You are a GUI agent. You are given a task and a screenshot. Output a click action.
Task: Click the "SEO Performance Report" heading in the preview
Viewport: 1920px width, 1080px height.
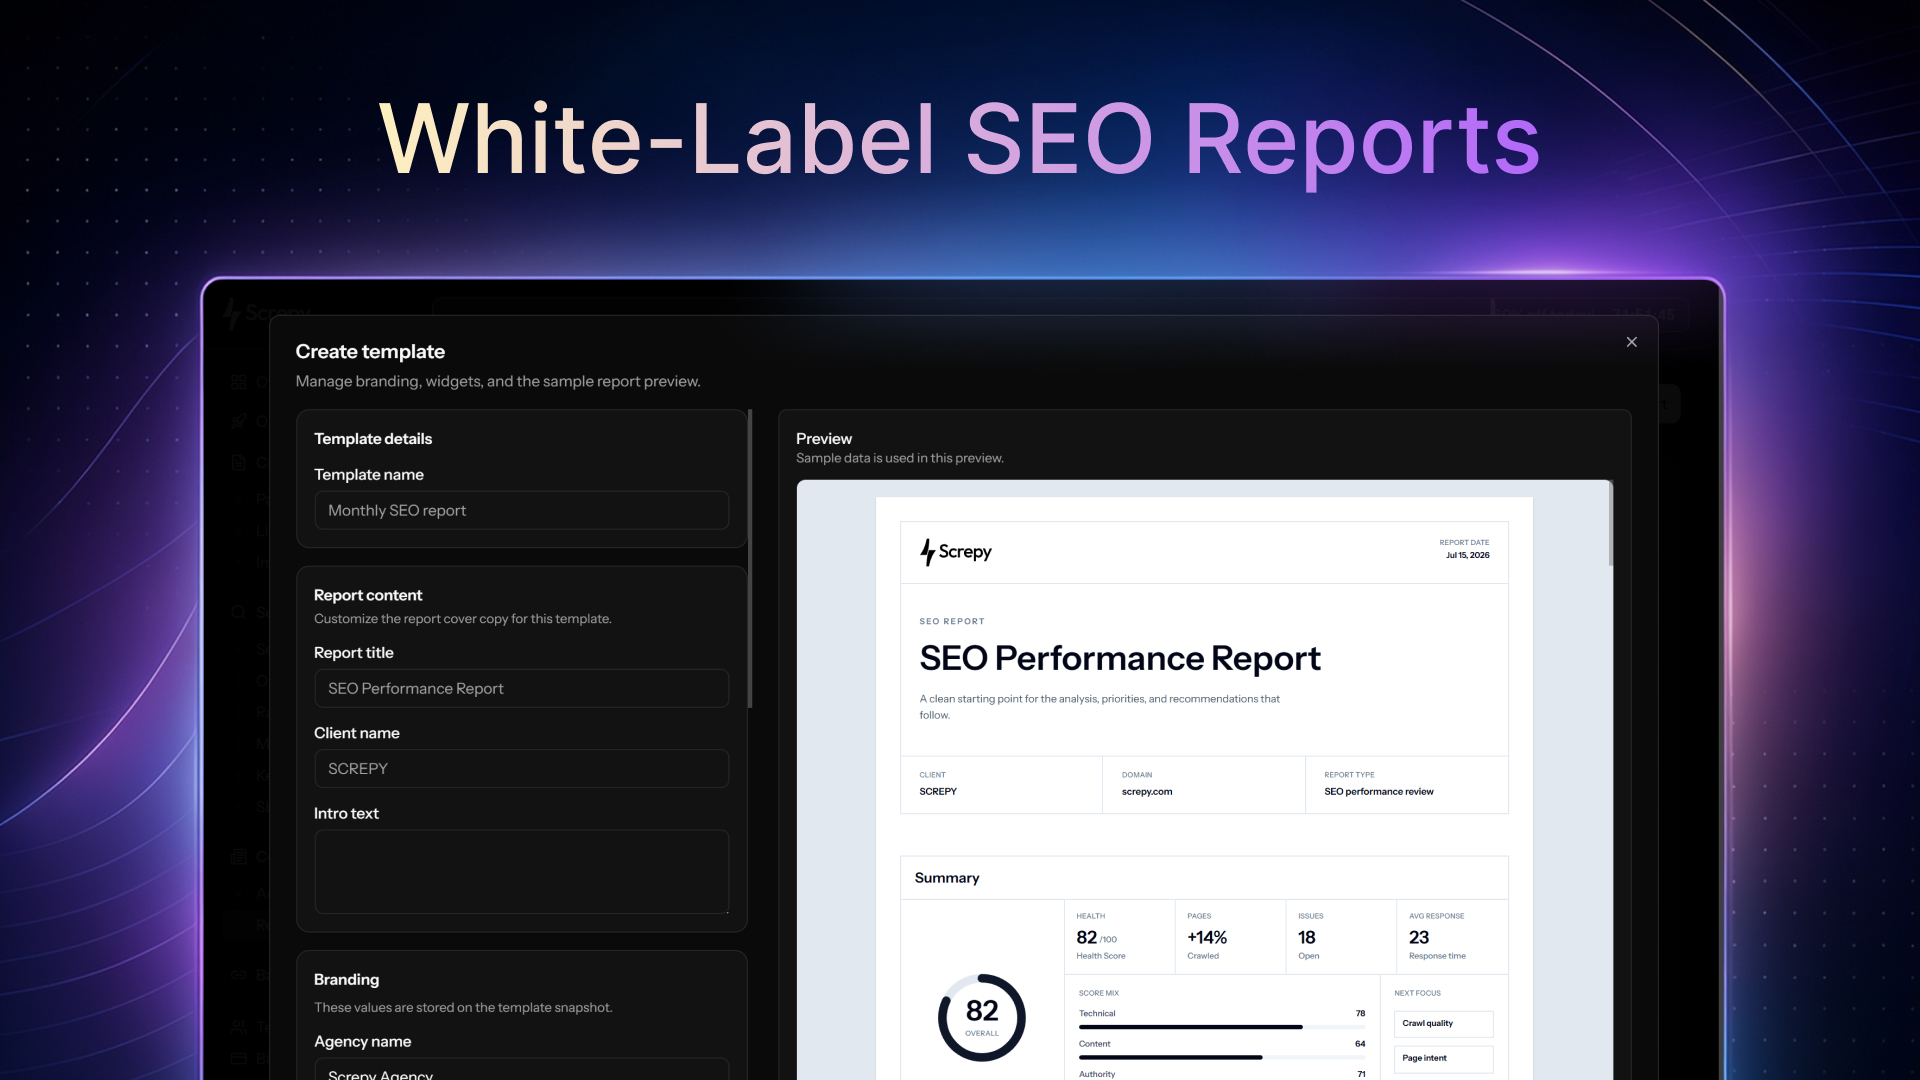[1120, 658]
